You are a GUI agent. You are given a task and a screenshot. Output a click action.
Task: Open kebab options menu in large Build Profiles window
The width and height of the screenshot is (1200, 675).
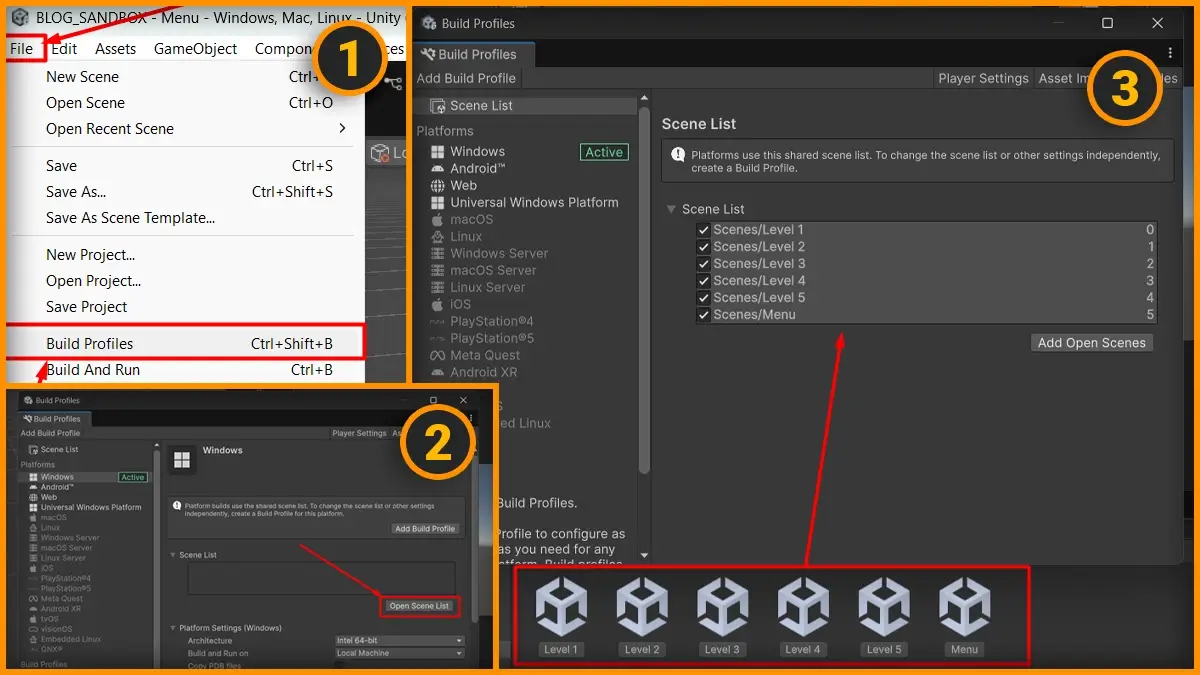1170,54
